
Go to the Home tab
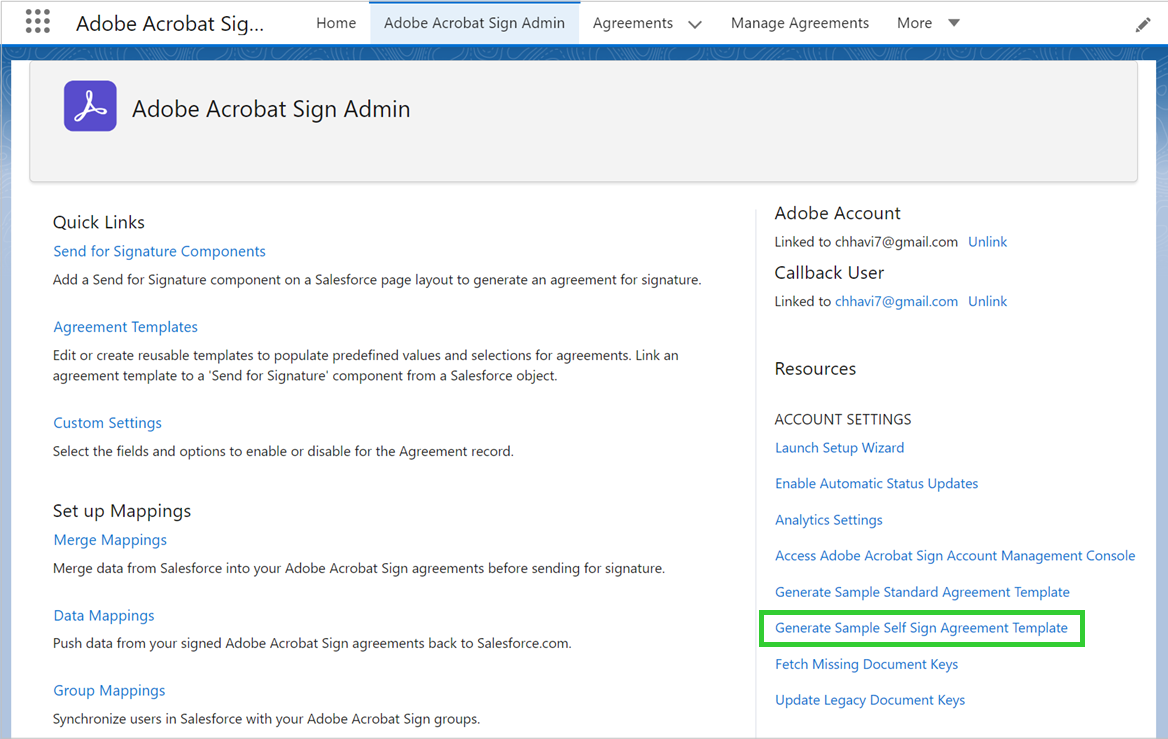tap(336, 23)
